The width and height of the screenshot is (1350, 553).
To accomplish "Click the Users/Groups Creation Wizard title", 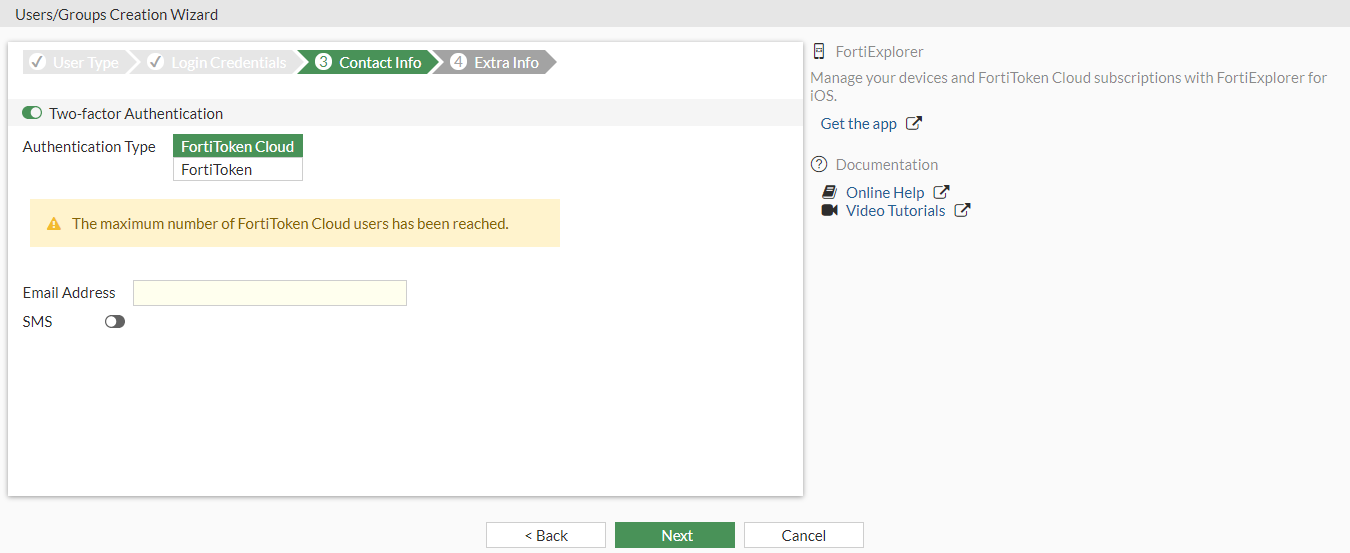I will click(116, 15).
